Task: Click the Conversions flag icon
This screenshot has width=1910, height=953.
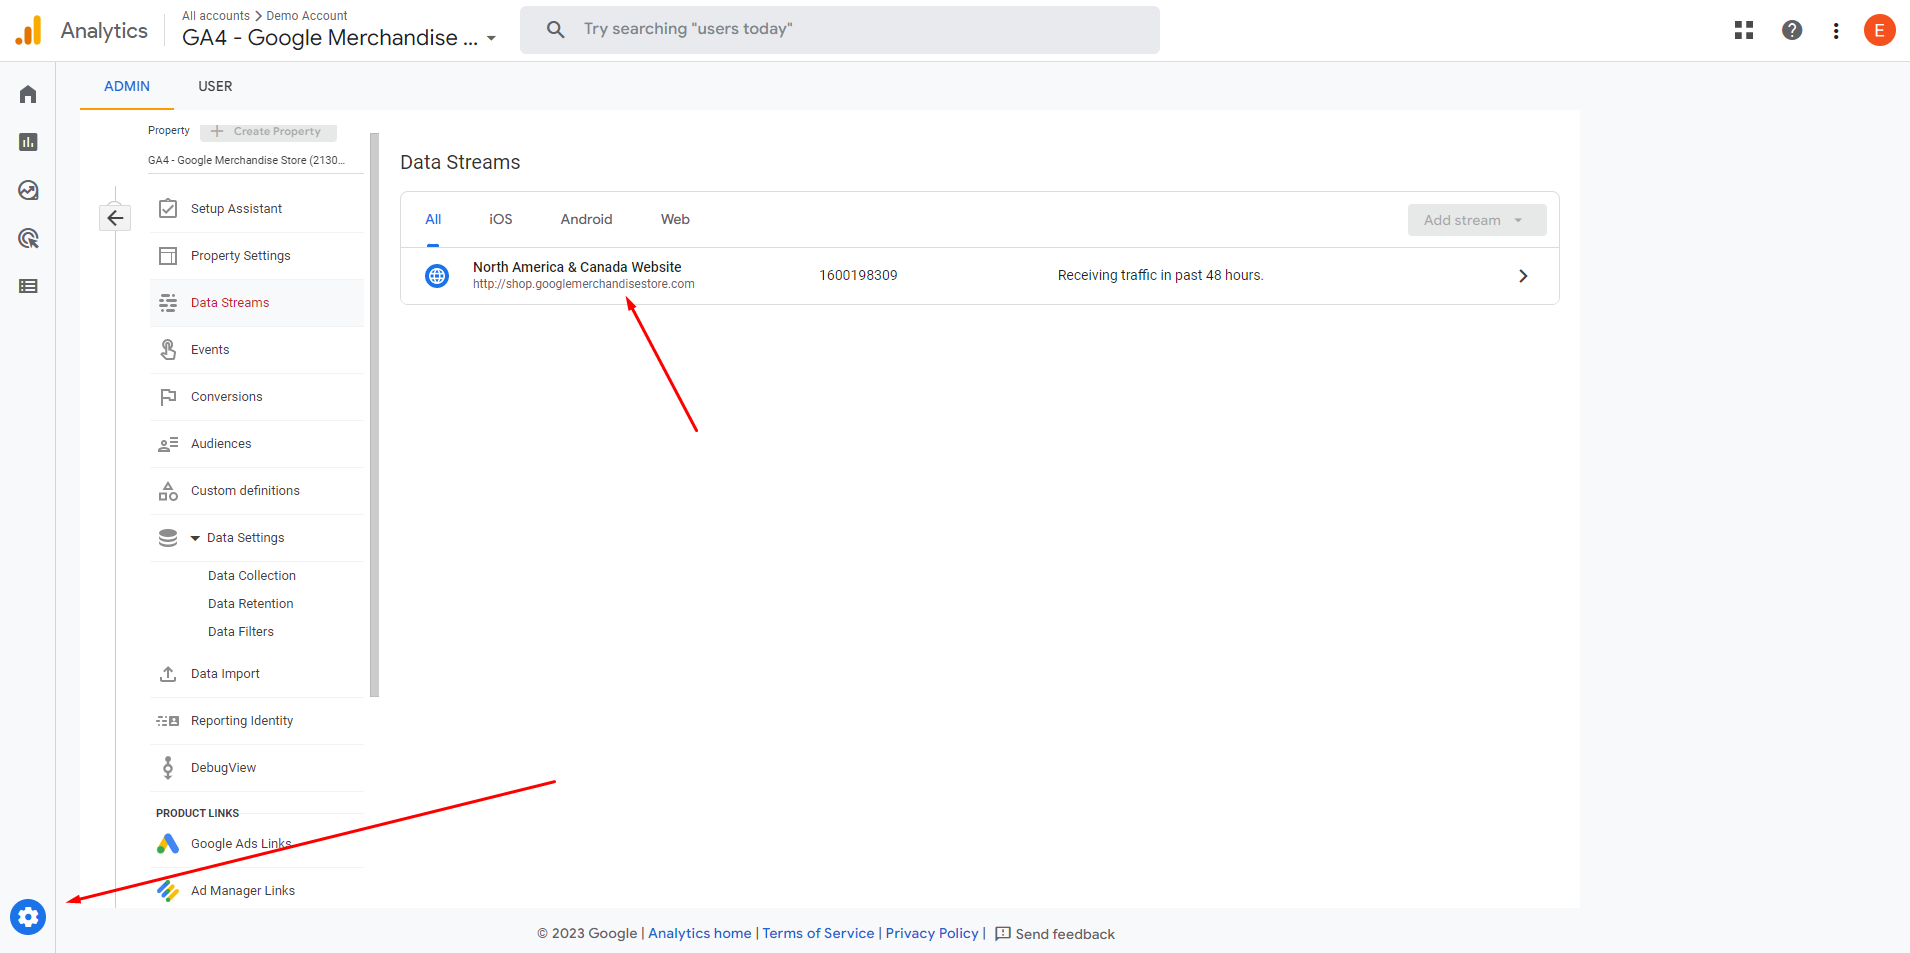Action: pyautogui.click(x=168, y=397)
